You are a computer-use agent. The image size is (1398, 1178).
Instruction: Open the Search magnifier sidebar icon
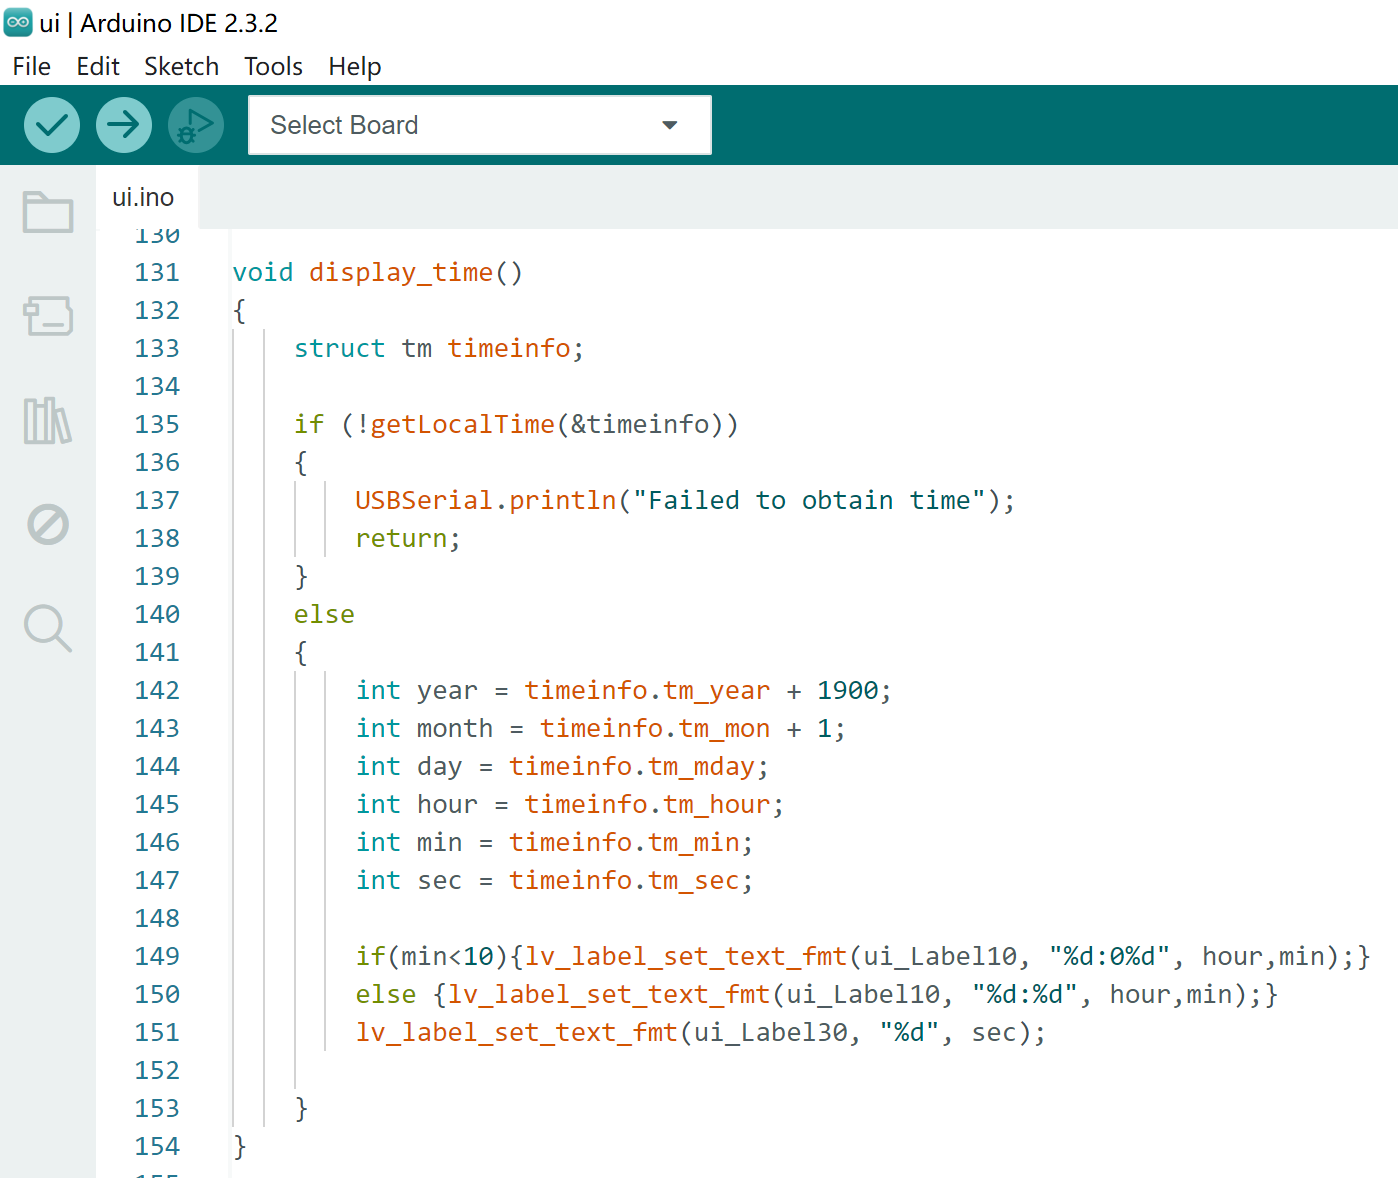pyautogui.click(x=48, y=628)
